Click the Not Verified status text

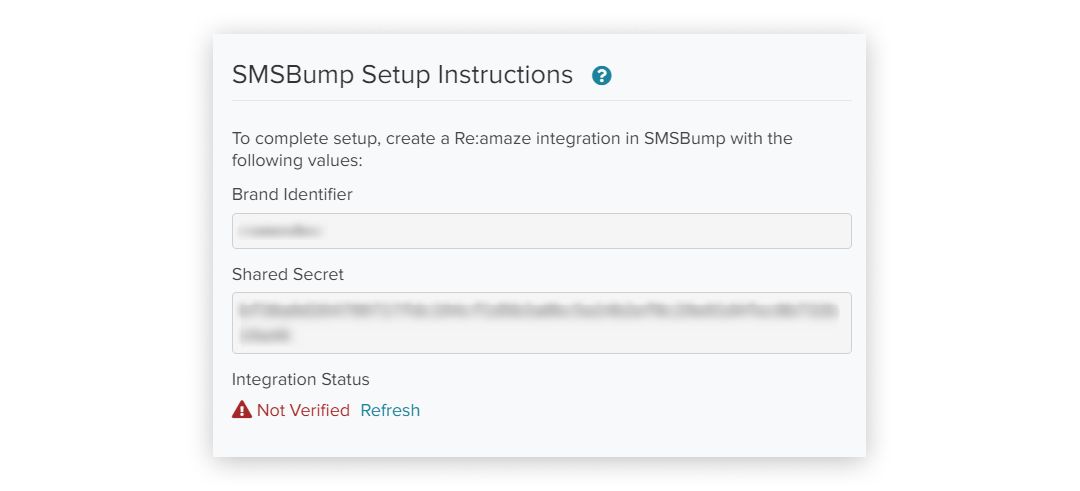point(303,410)
